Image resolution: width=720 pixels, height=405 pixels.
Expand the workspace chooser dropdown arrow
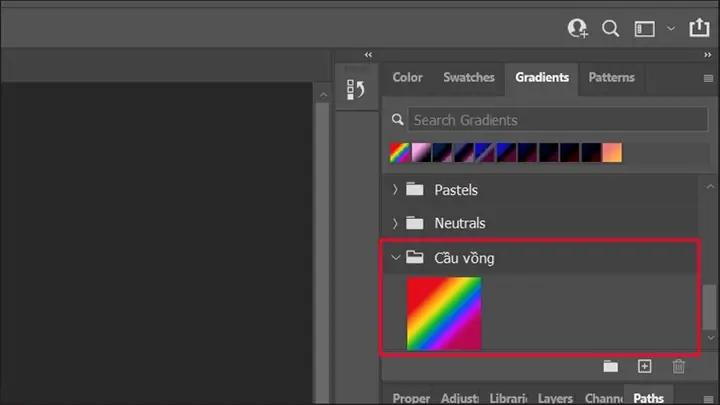click(671, 28)
